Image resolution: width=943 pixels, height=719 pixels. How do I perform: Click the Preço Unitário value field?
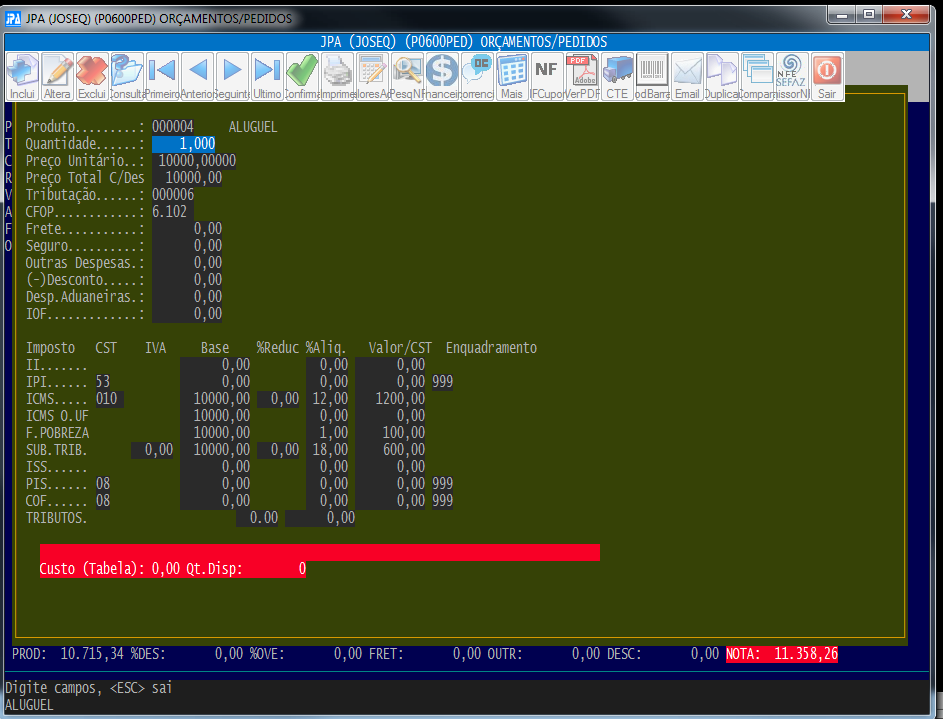194,161
